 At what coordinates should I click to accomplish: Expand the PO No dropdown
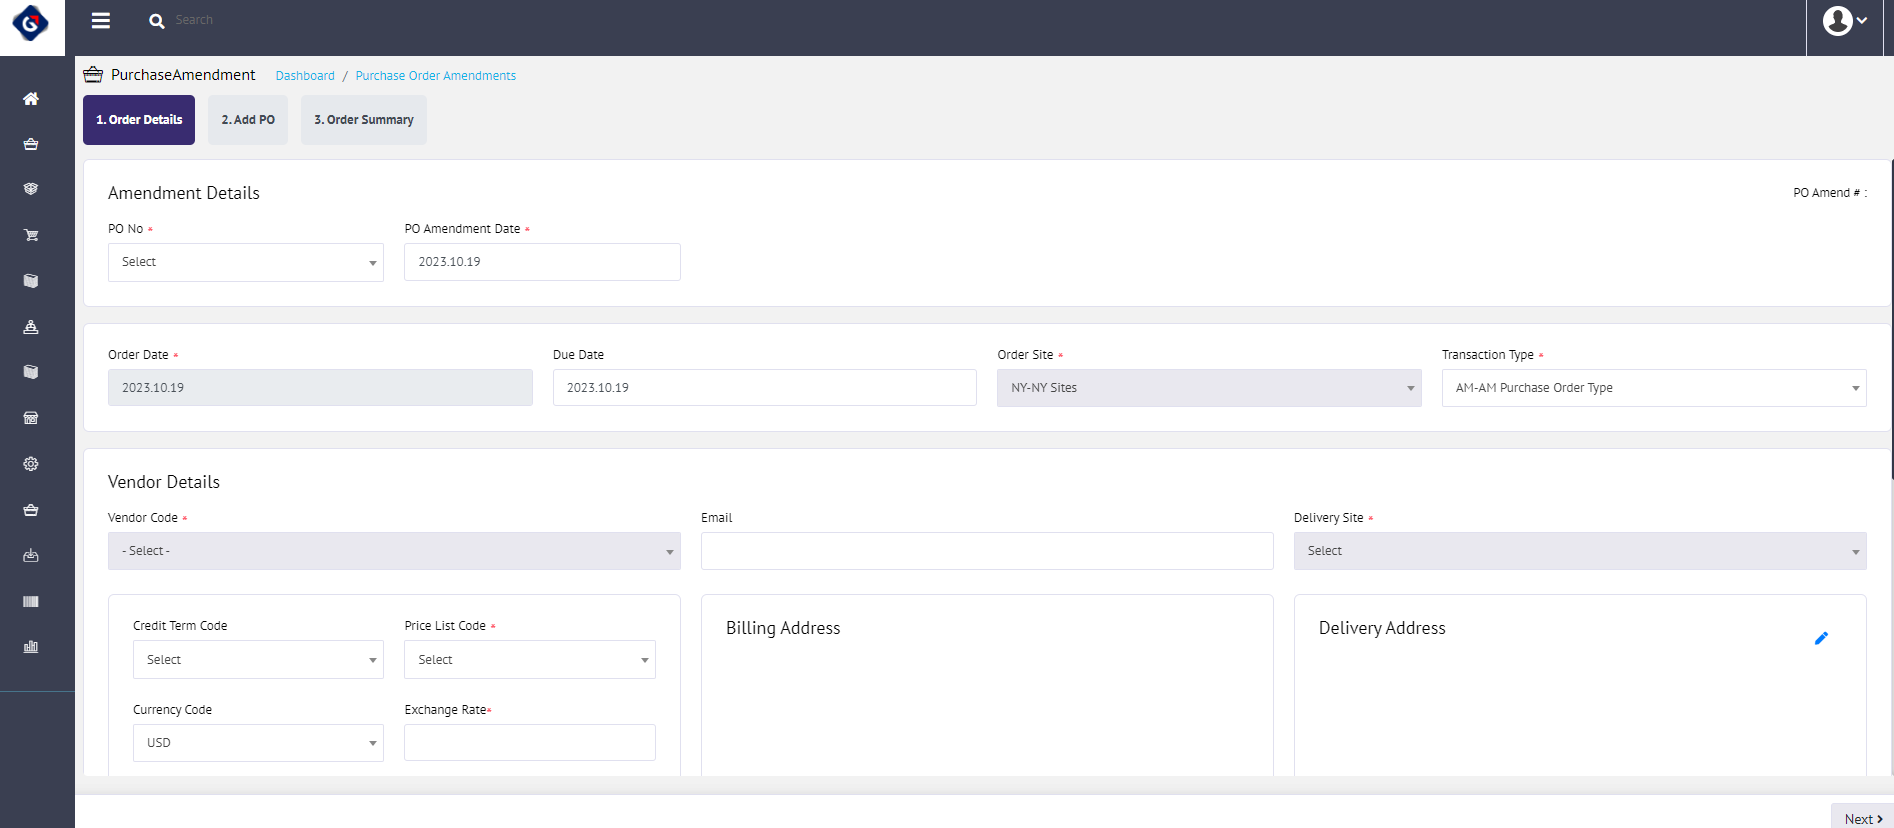(246, 262)
